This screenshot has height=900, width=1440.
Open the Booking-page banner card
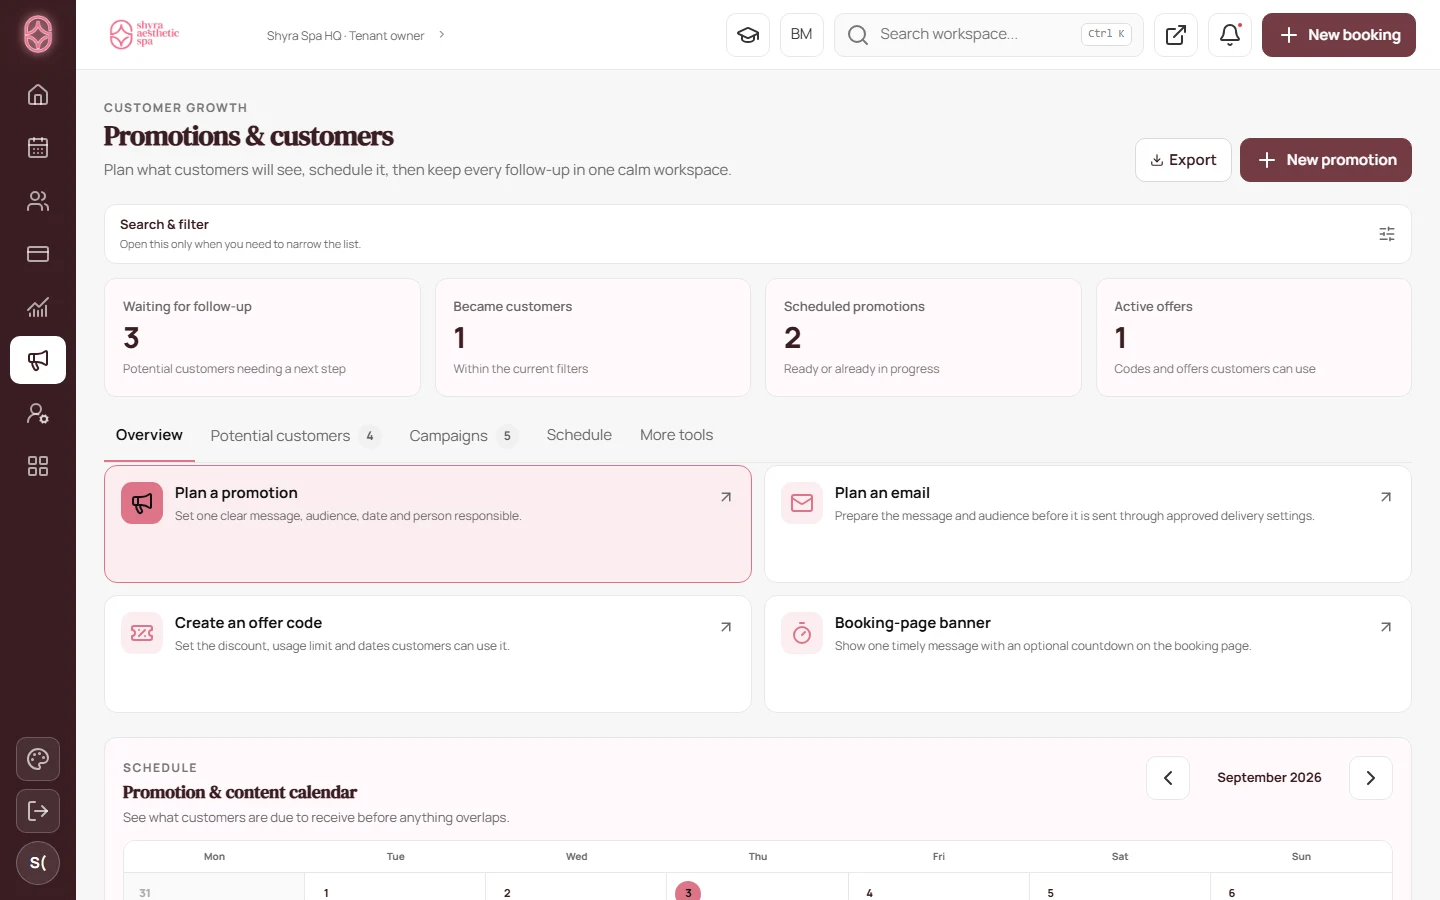pyautogui.click(x=1088, y=654)
